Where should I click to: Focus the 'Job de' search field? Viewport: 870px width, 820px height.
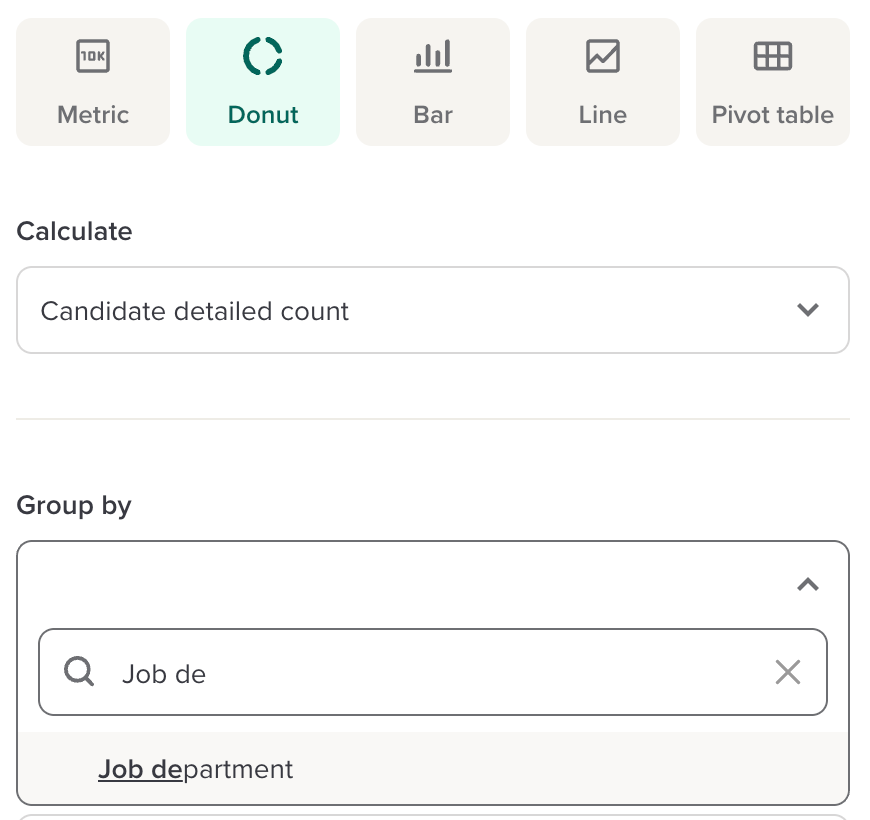coord(430,673)
